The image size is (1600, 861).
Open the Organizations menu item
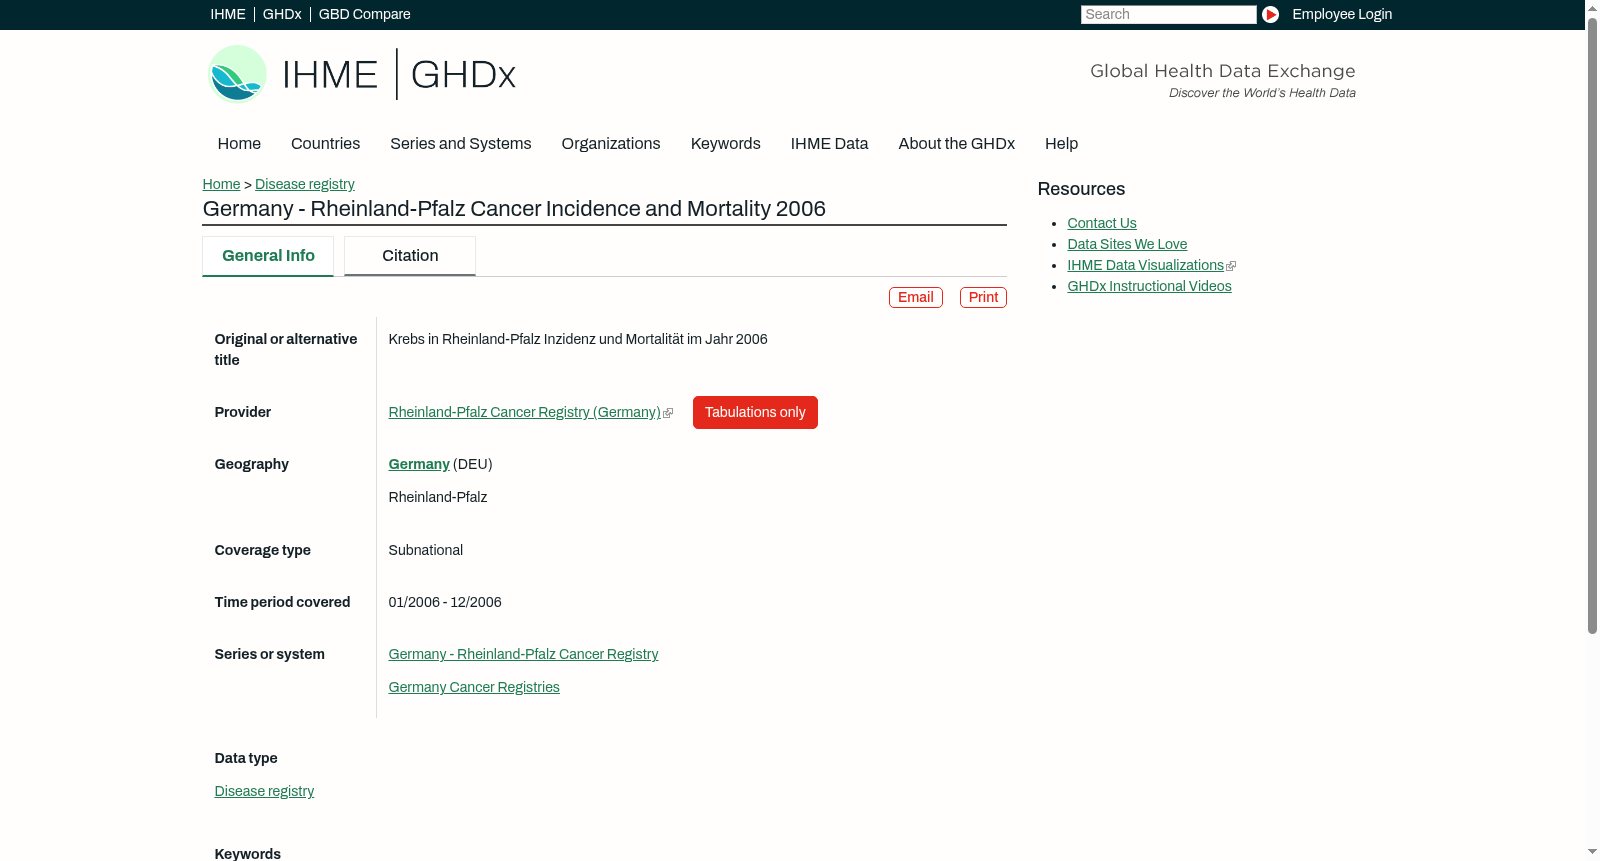(611, 144)
